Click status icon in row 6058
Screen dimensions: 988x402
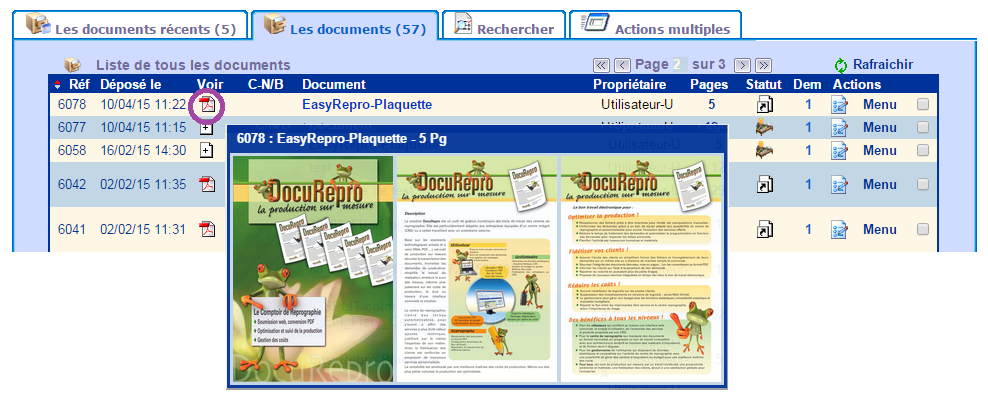point(764,151)
